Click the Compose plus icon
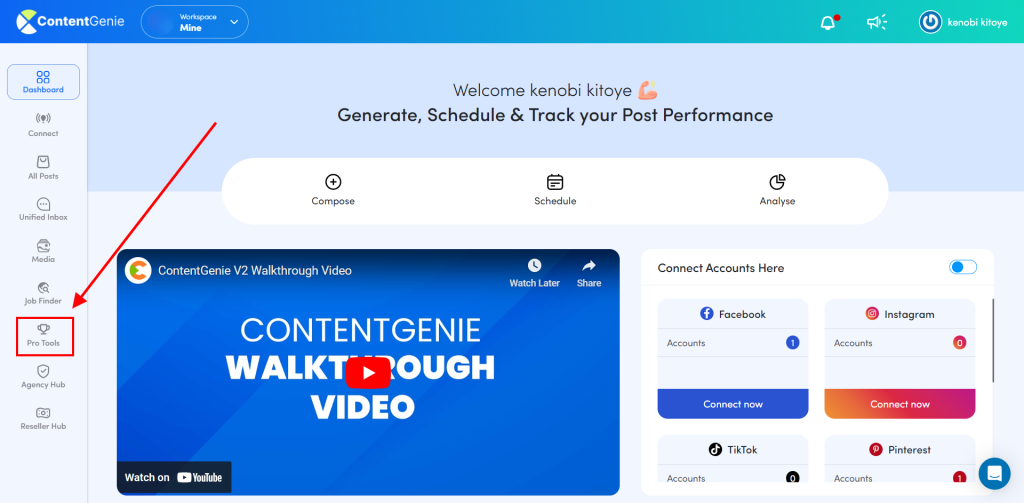The height and width of the screenshot is (503, 1024). (333, 182)
